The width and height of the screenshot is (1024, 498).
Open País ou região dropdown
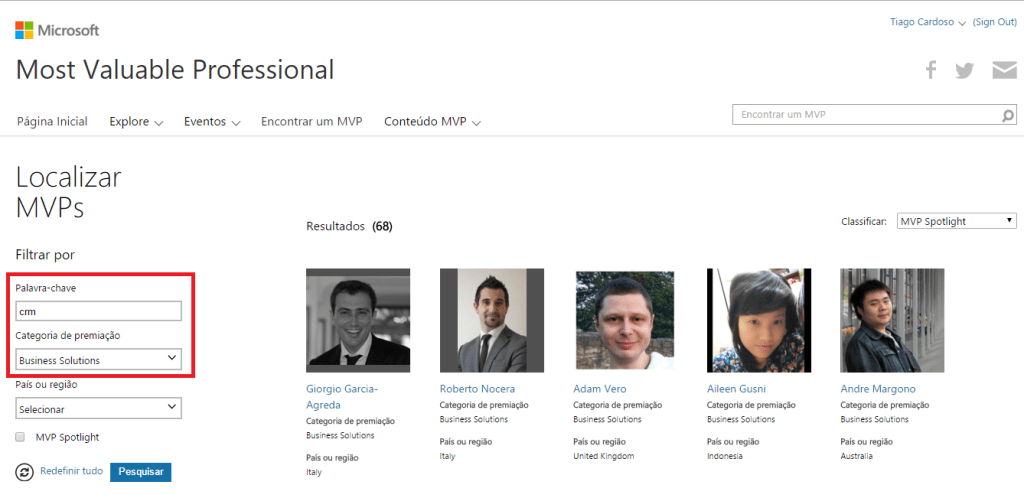click(x=99, y=408)
